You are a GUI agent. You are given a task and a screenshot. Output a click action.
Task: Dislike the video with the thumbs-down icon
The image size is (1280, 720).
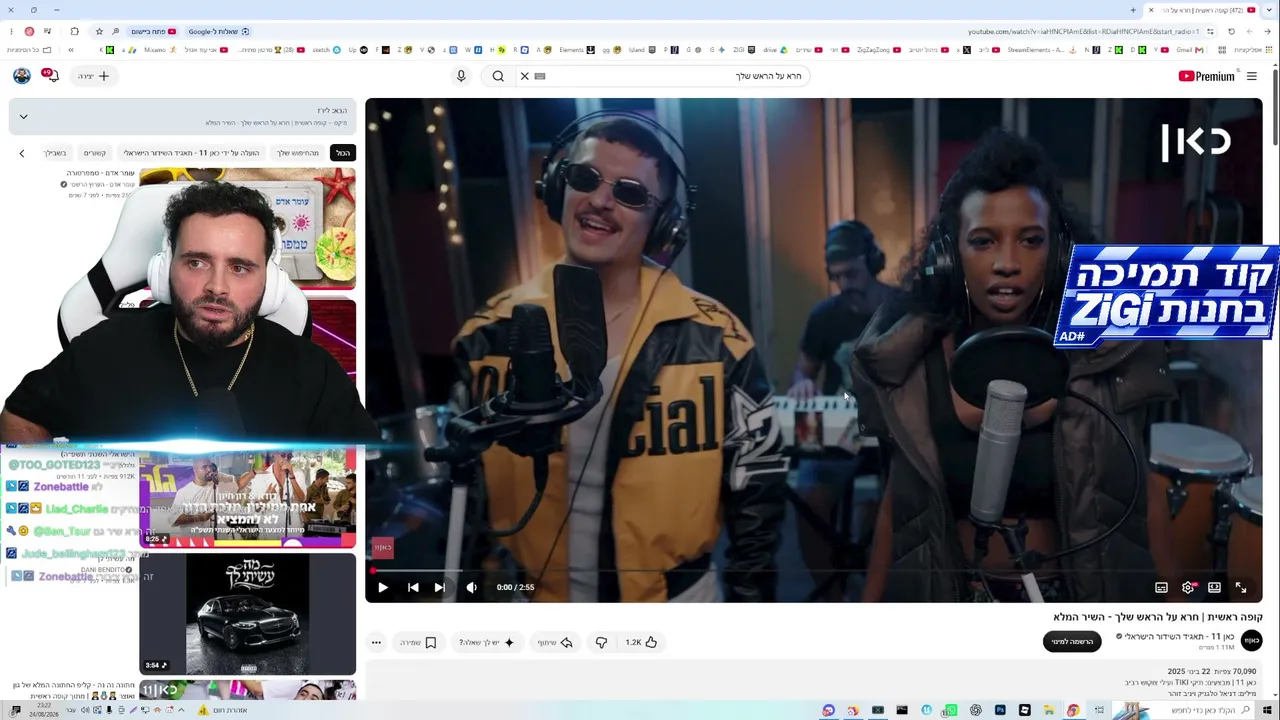(601, 642)
